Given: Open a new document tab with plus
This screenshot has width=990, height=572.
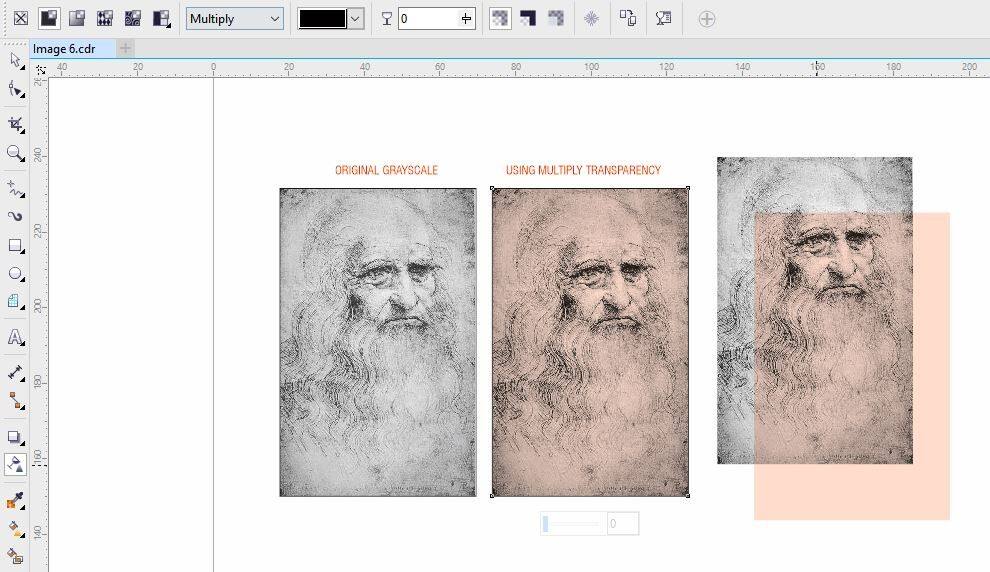Looking at the screenshot, I should pyautogui.click(x=125, y=48).
